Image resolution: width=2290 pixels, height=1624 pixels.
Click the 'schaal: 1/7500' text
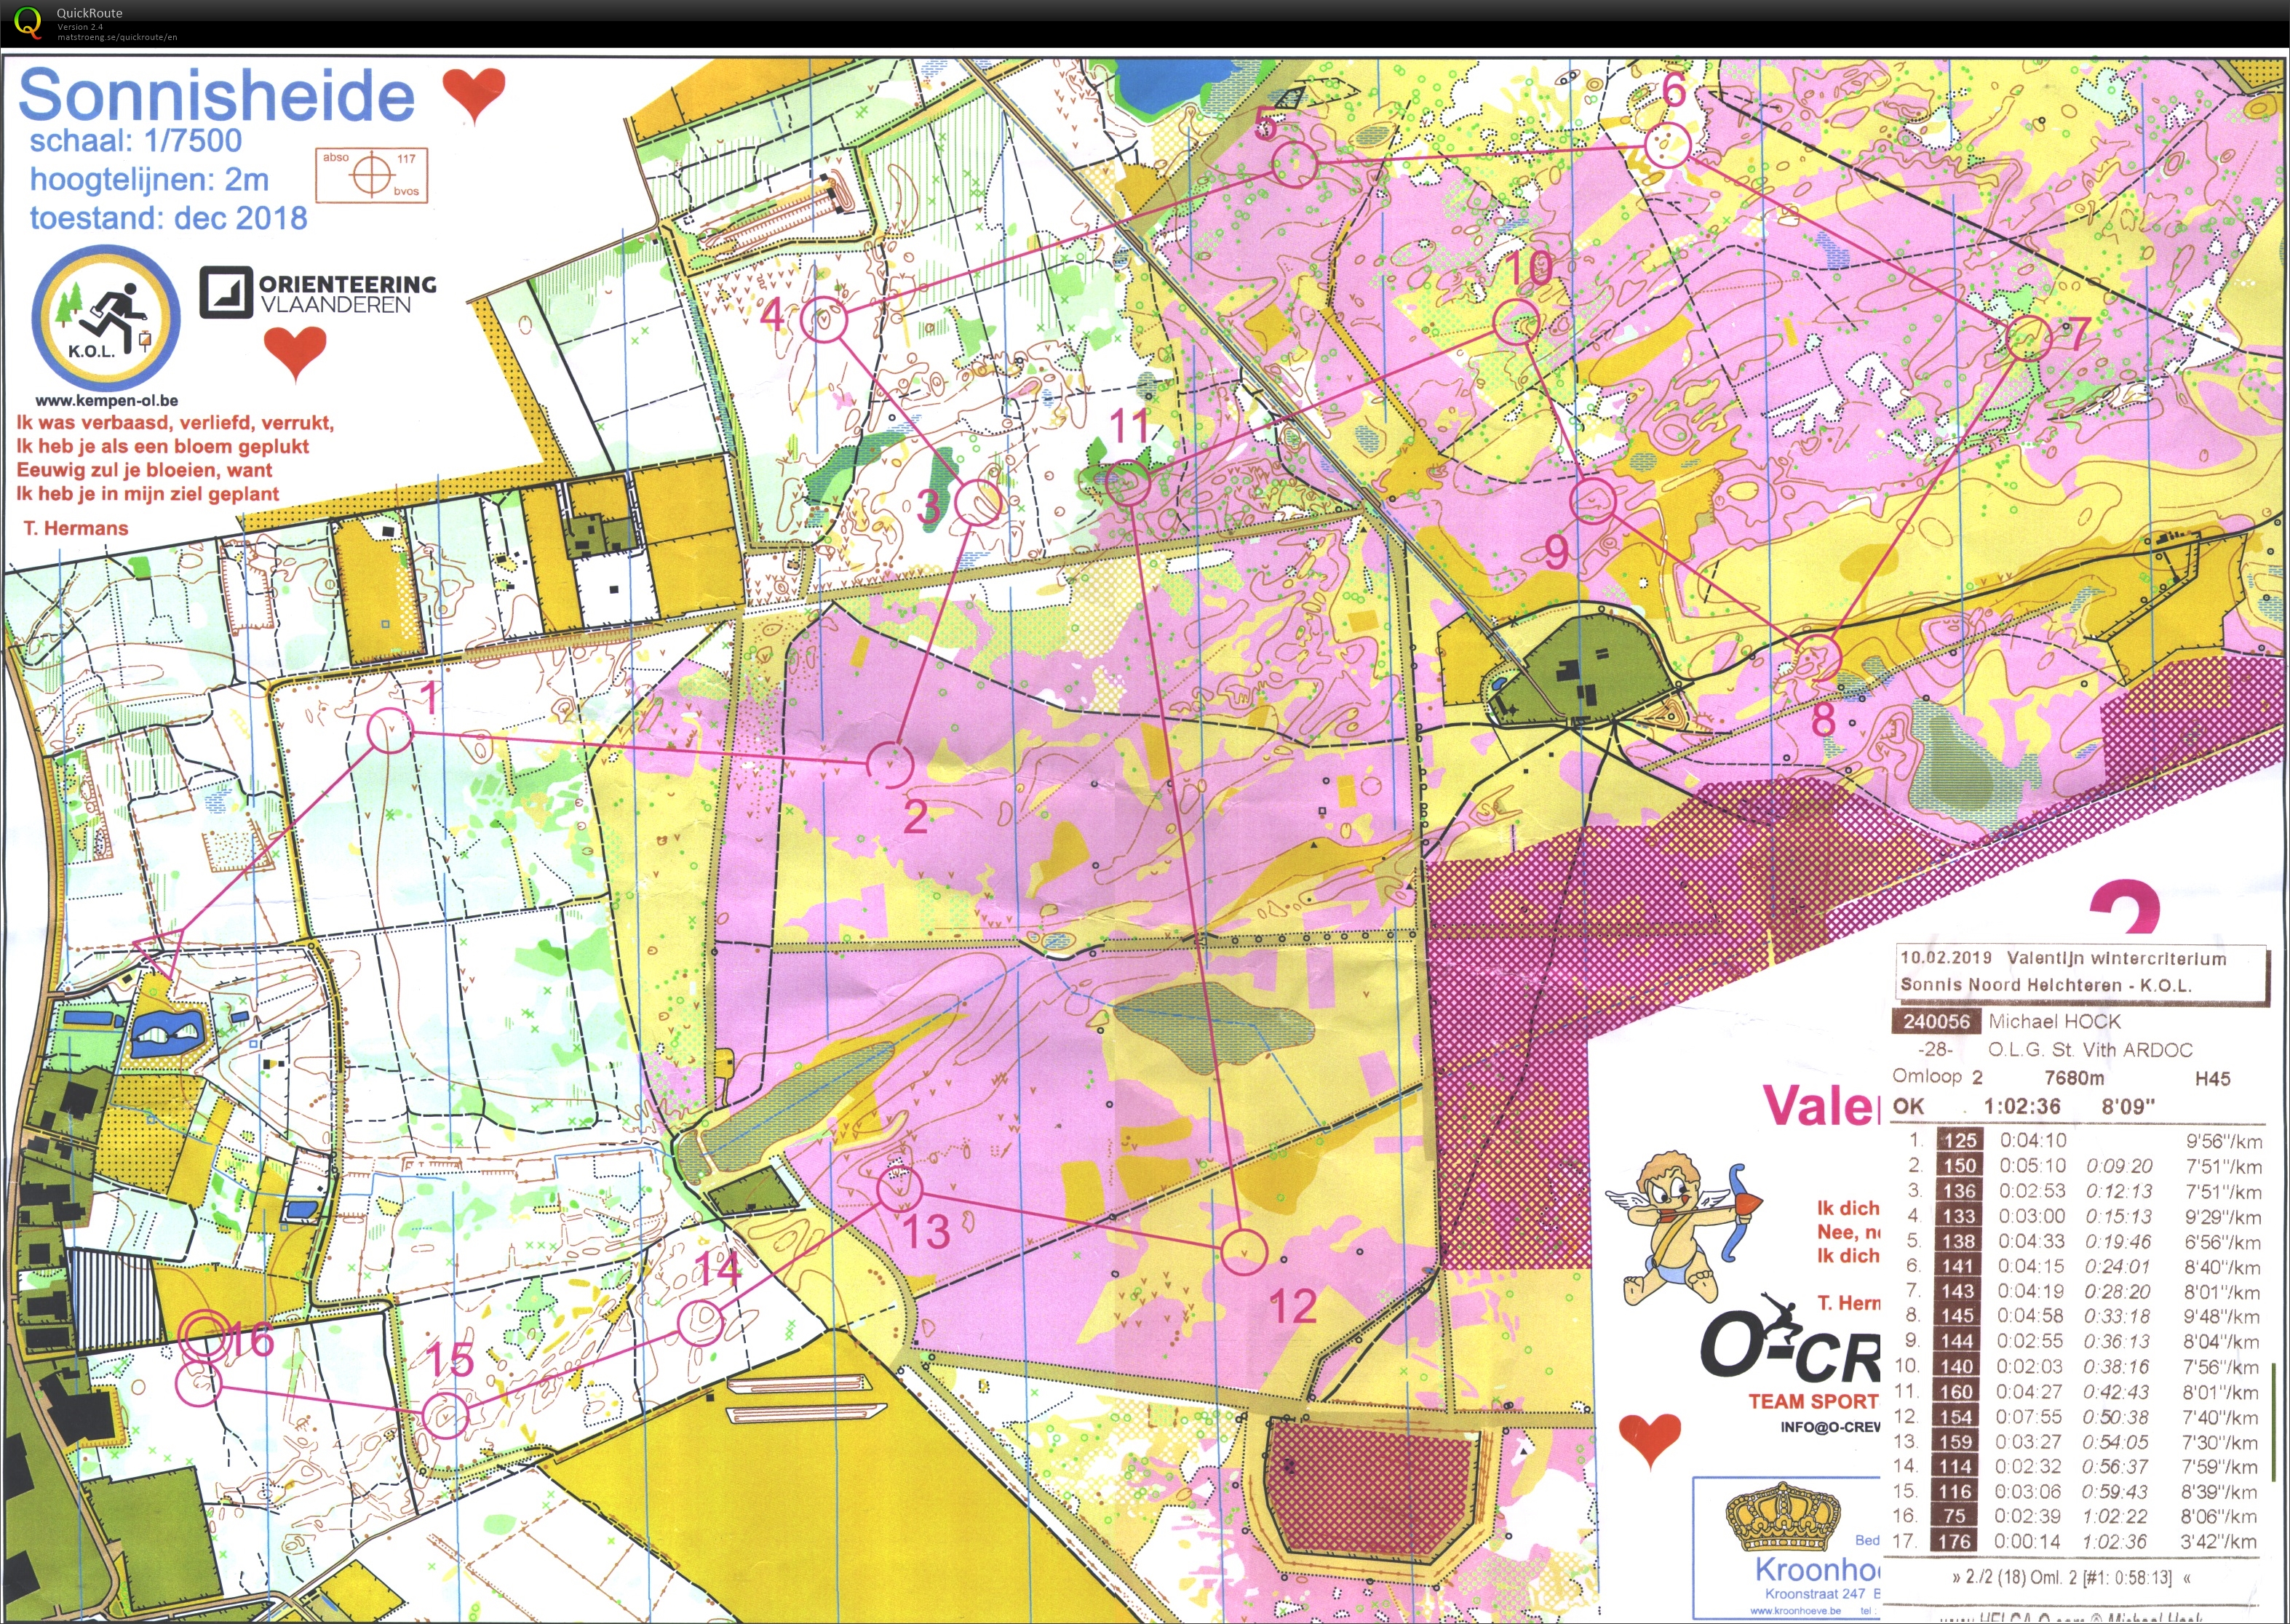point(135,141)
